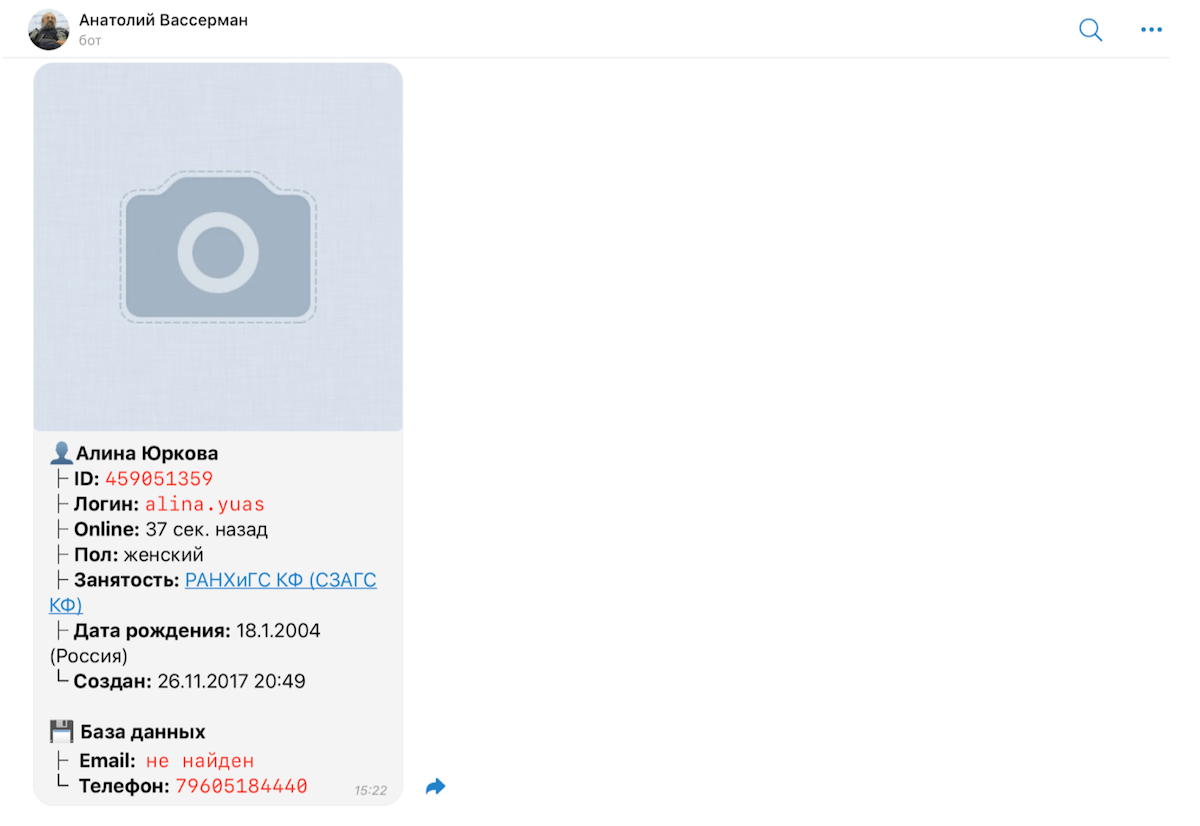
Task: Click the 15:22 message timestamp
Action: [x=370, y=790]
